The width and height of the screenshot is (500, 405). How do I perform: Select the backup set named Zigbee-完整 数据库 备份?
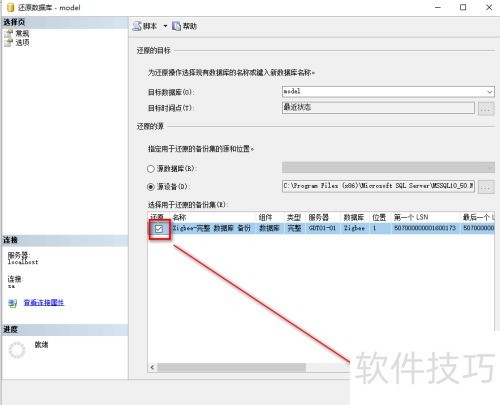[211, 228]
